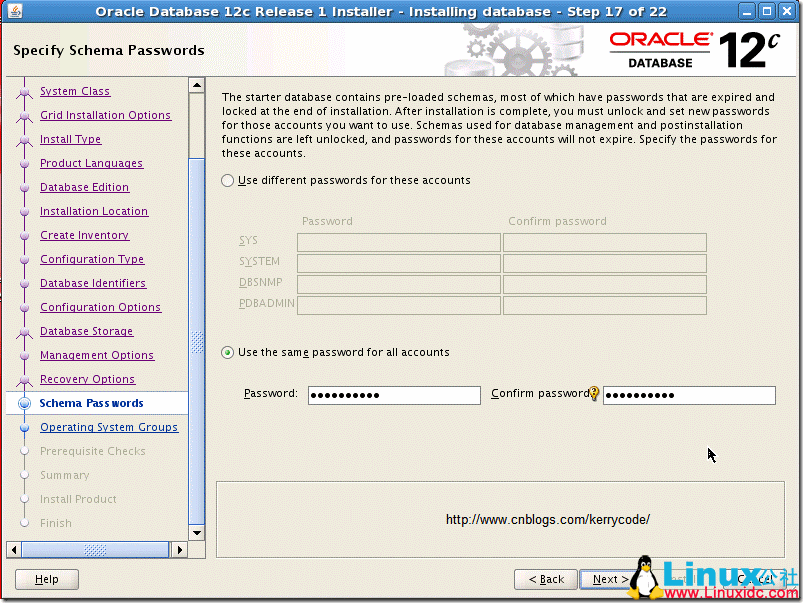Click the right arrow of the horizontal scrollbar

click(x=181, y=549)
